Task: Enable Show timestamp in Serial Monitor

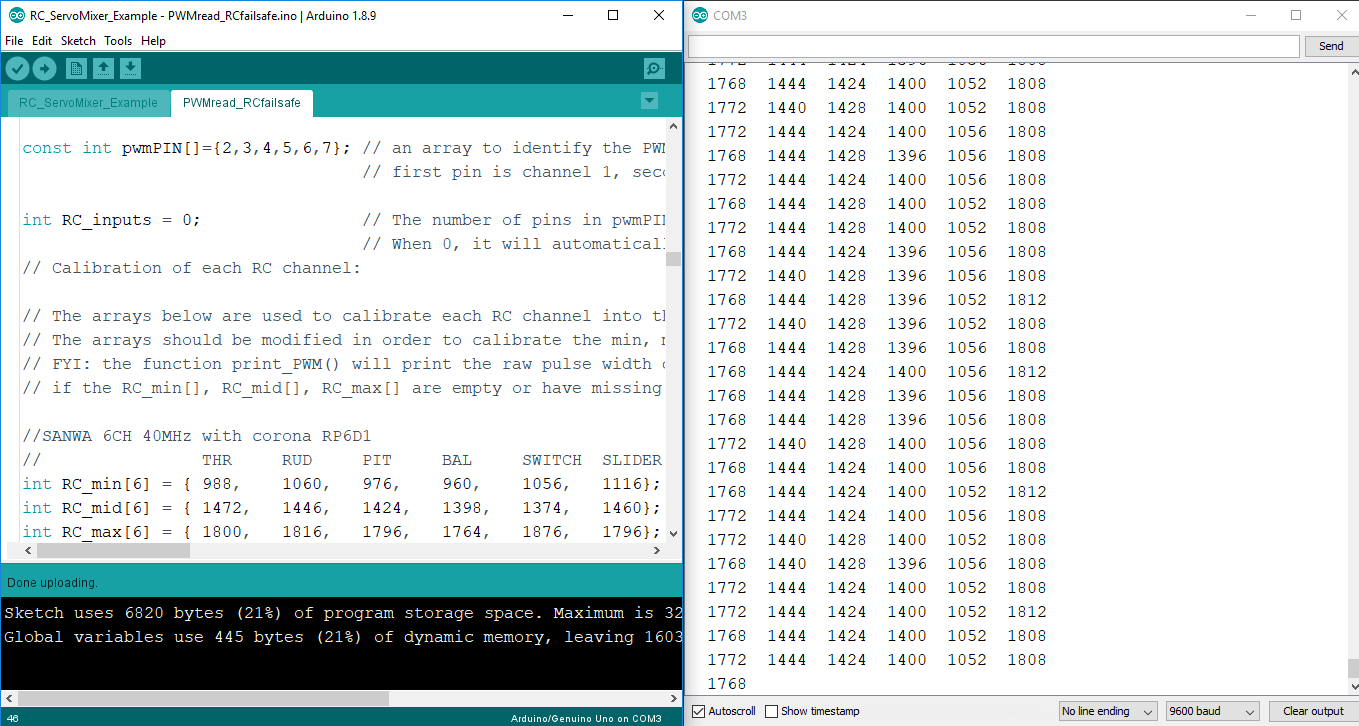Action: tap(769, 711)
